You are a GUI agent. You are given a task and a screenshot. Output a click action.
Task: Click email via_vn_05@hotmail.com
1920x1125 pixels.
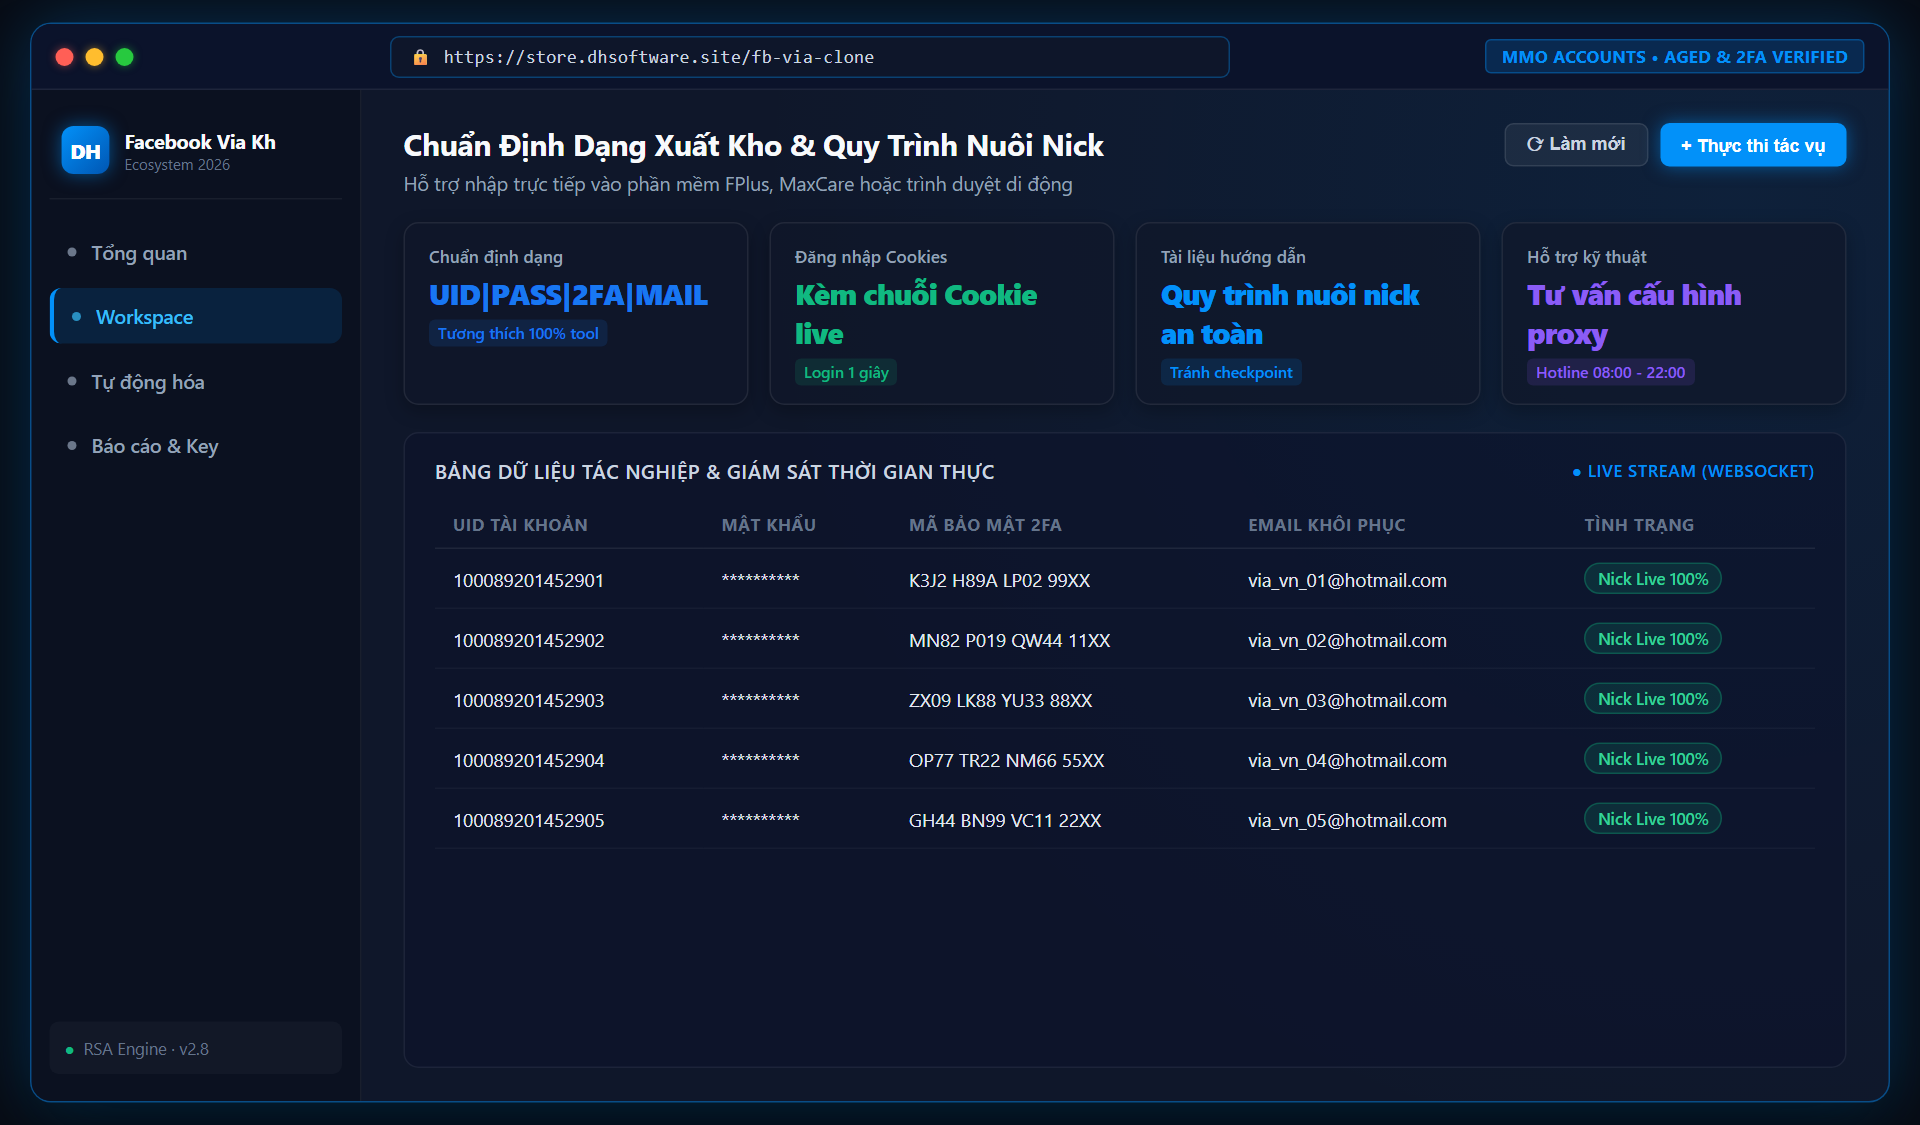coord(1347,821)
